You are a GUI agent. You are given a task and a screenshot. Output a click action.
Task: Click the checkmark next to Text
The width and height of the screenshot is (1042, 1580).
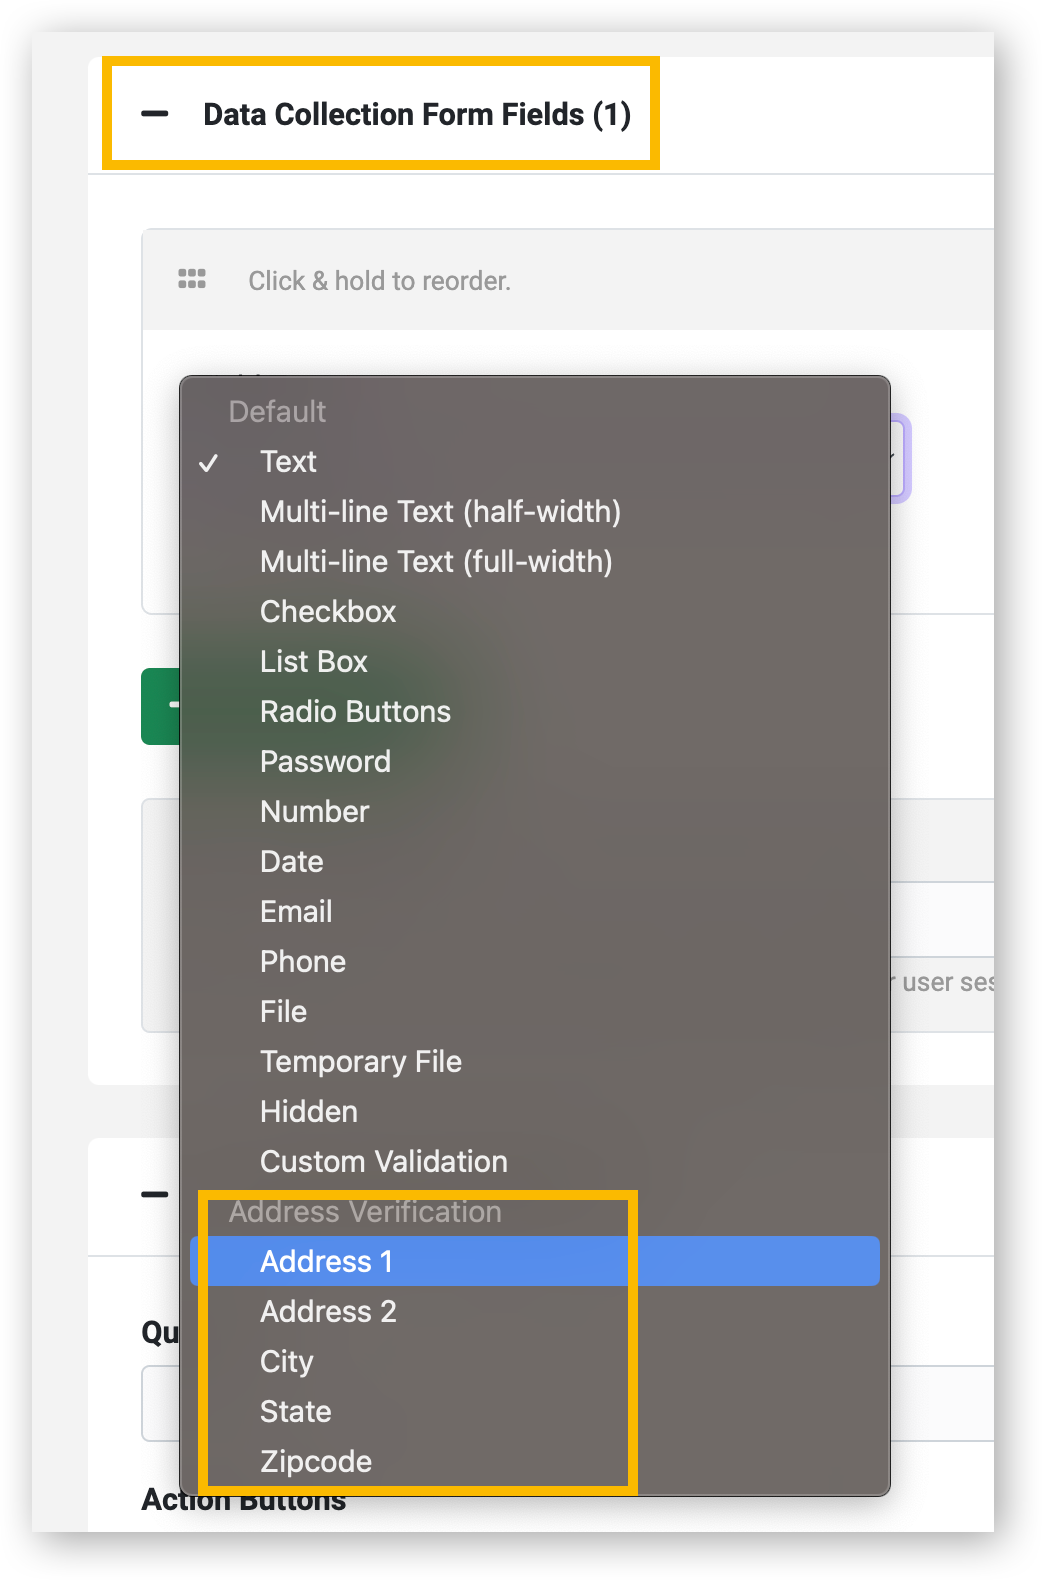(x=210, y=462)
